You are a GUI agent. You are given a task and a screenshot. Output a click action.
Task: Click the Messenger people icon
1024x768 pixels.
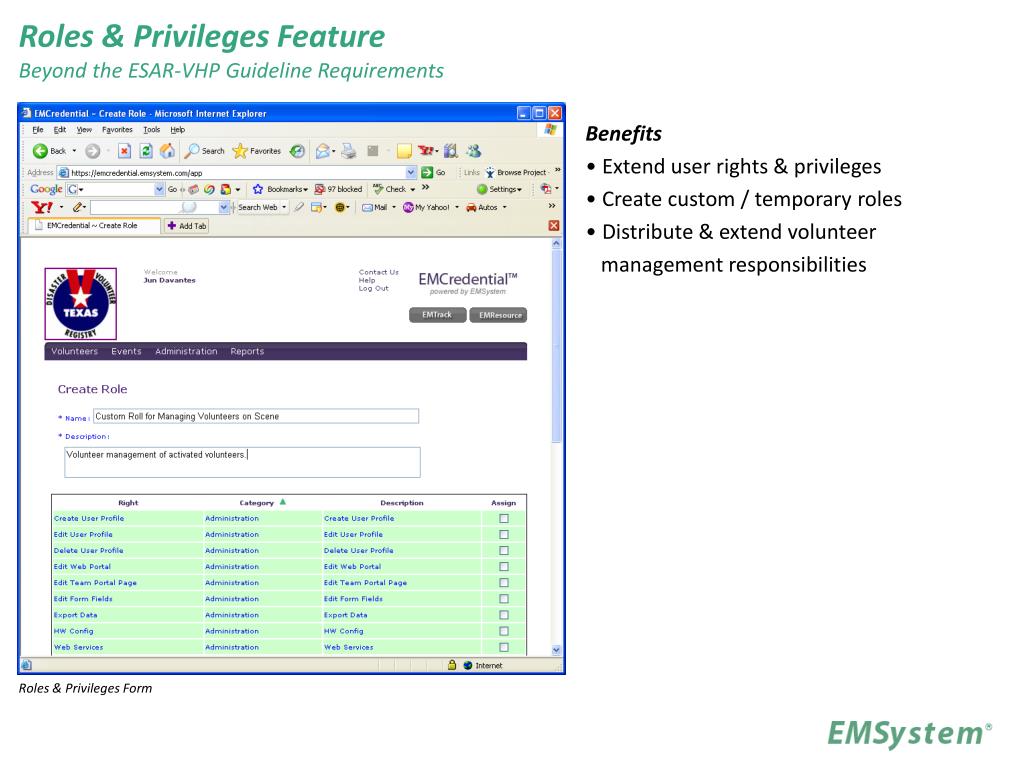[473, 151]
